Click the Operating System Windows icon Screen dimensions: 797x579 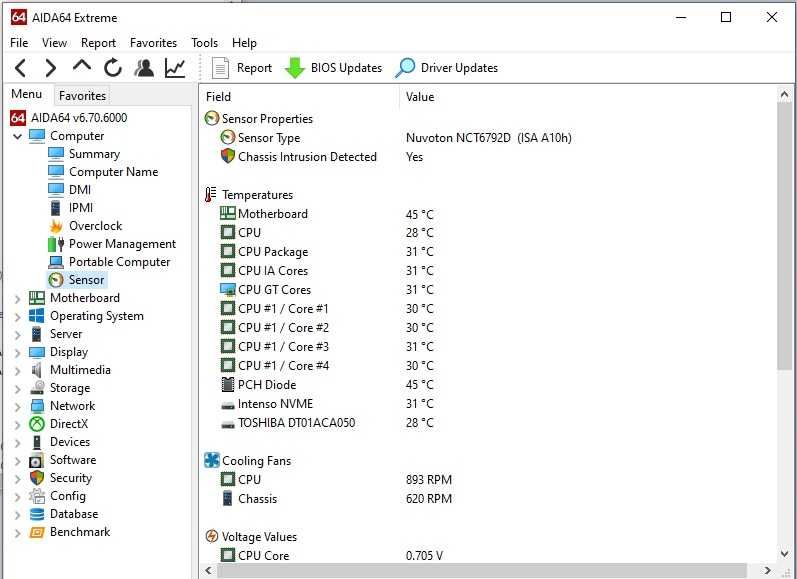37,316
